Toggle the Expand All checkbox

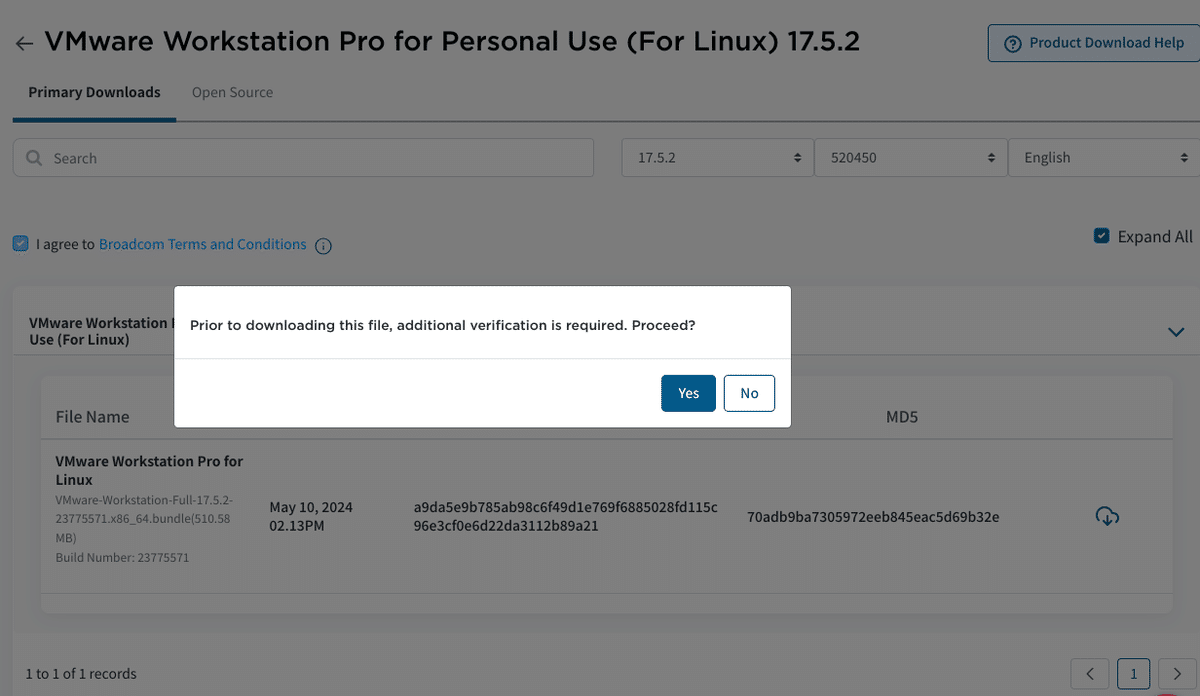point(1101,236)
